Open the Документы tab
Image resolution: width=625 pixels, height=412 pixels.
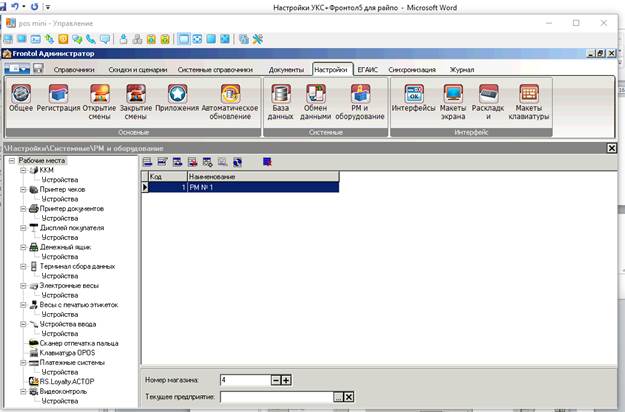[286, 70]
